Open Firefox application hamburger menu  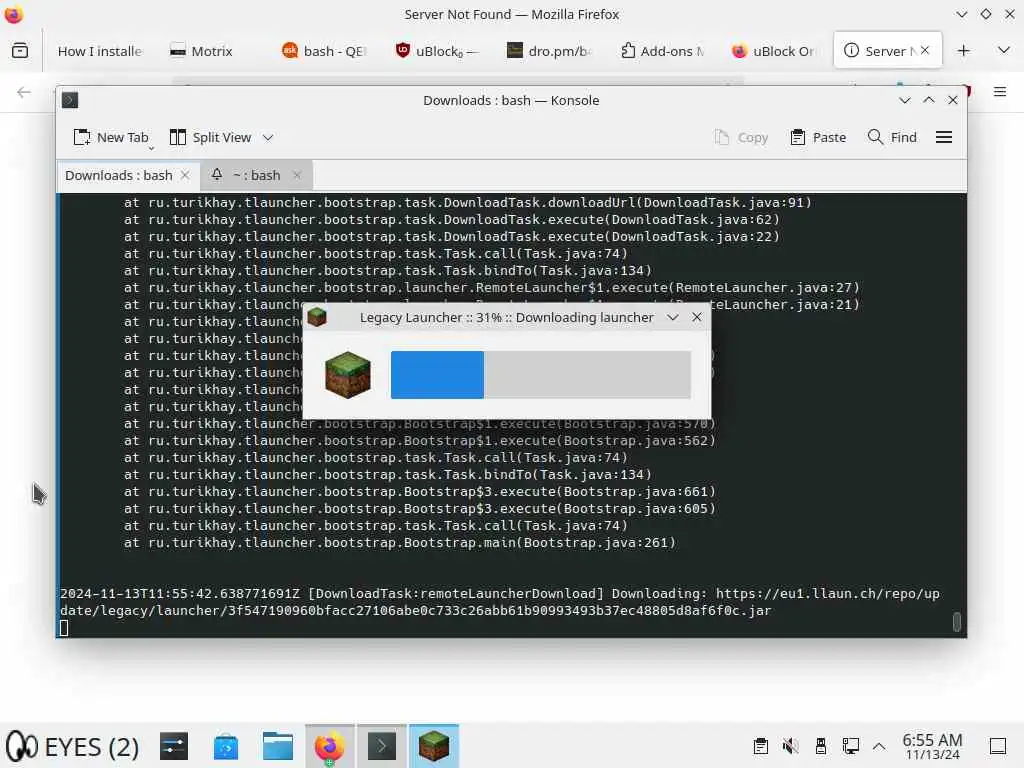tap(1000, 92)
